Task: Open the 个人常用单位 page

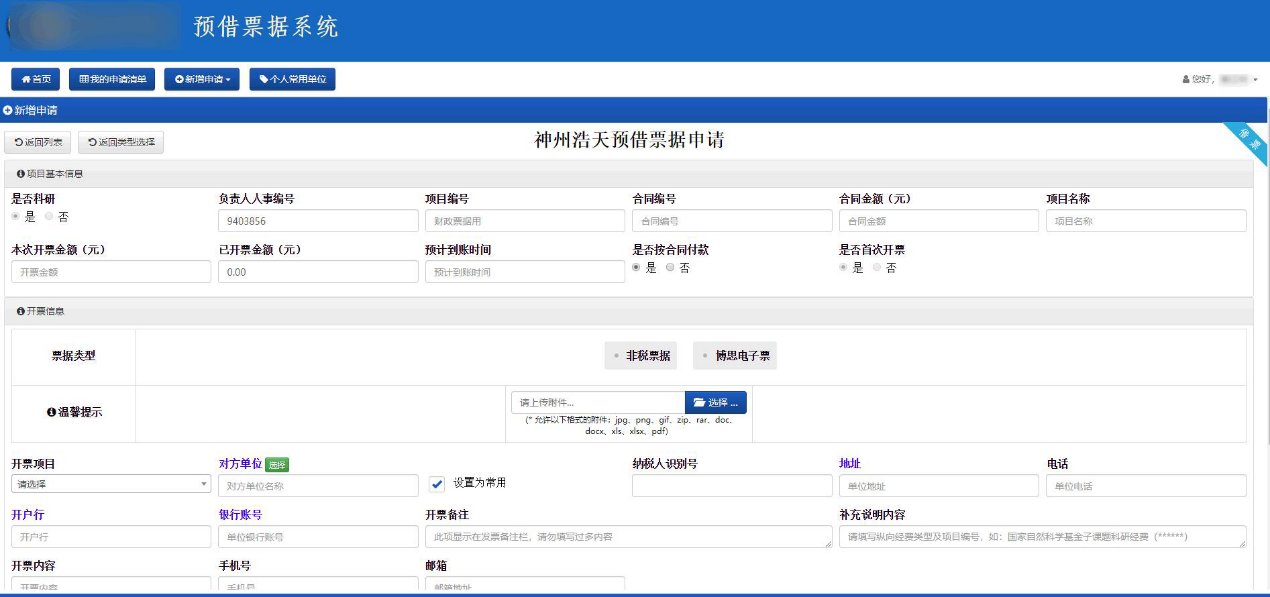Action: [x=292, y=79]
